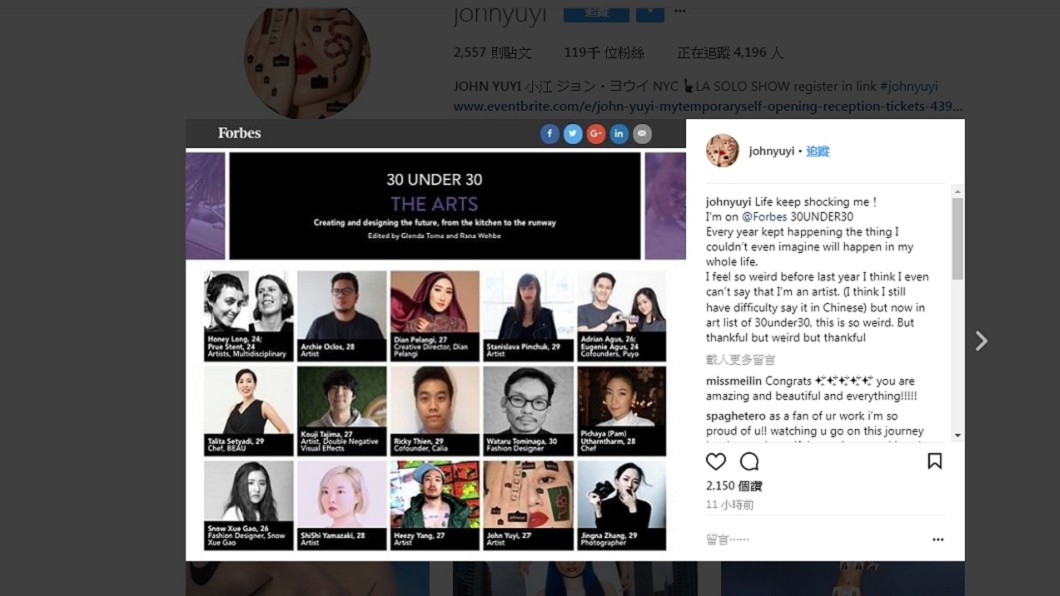The width and height of the screenshot is (1060, 596).
Task: Click the comment scrollbar down arrow
Action: coord(957,435)
